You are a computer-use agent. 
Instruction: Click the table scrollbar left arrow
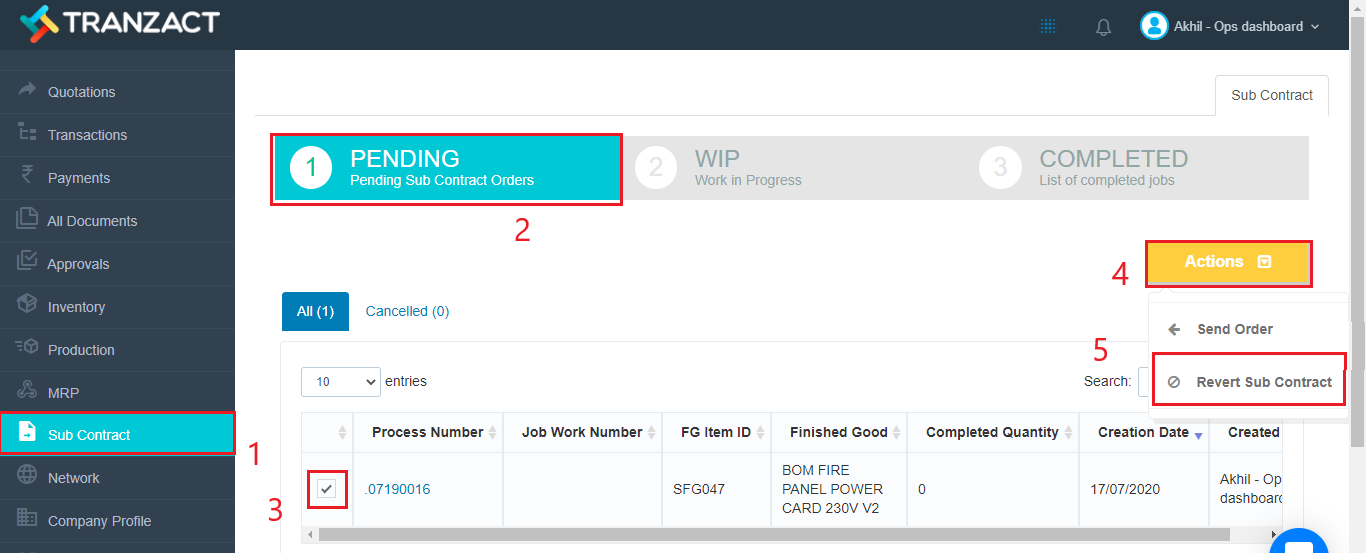(310, 535)
